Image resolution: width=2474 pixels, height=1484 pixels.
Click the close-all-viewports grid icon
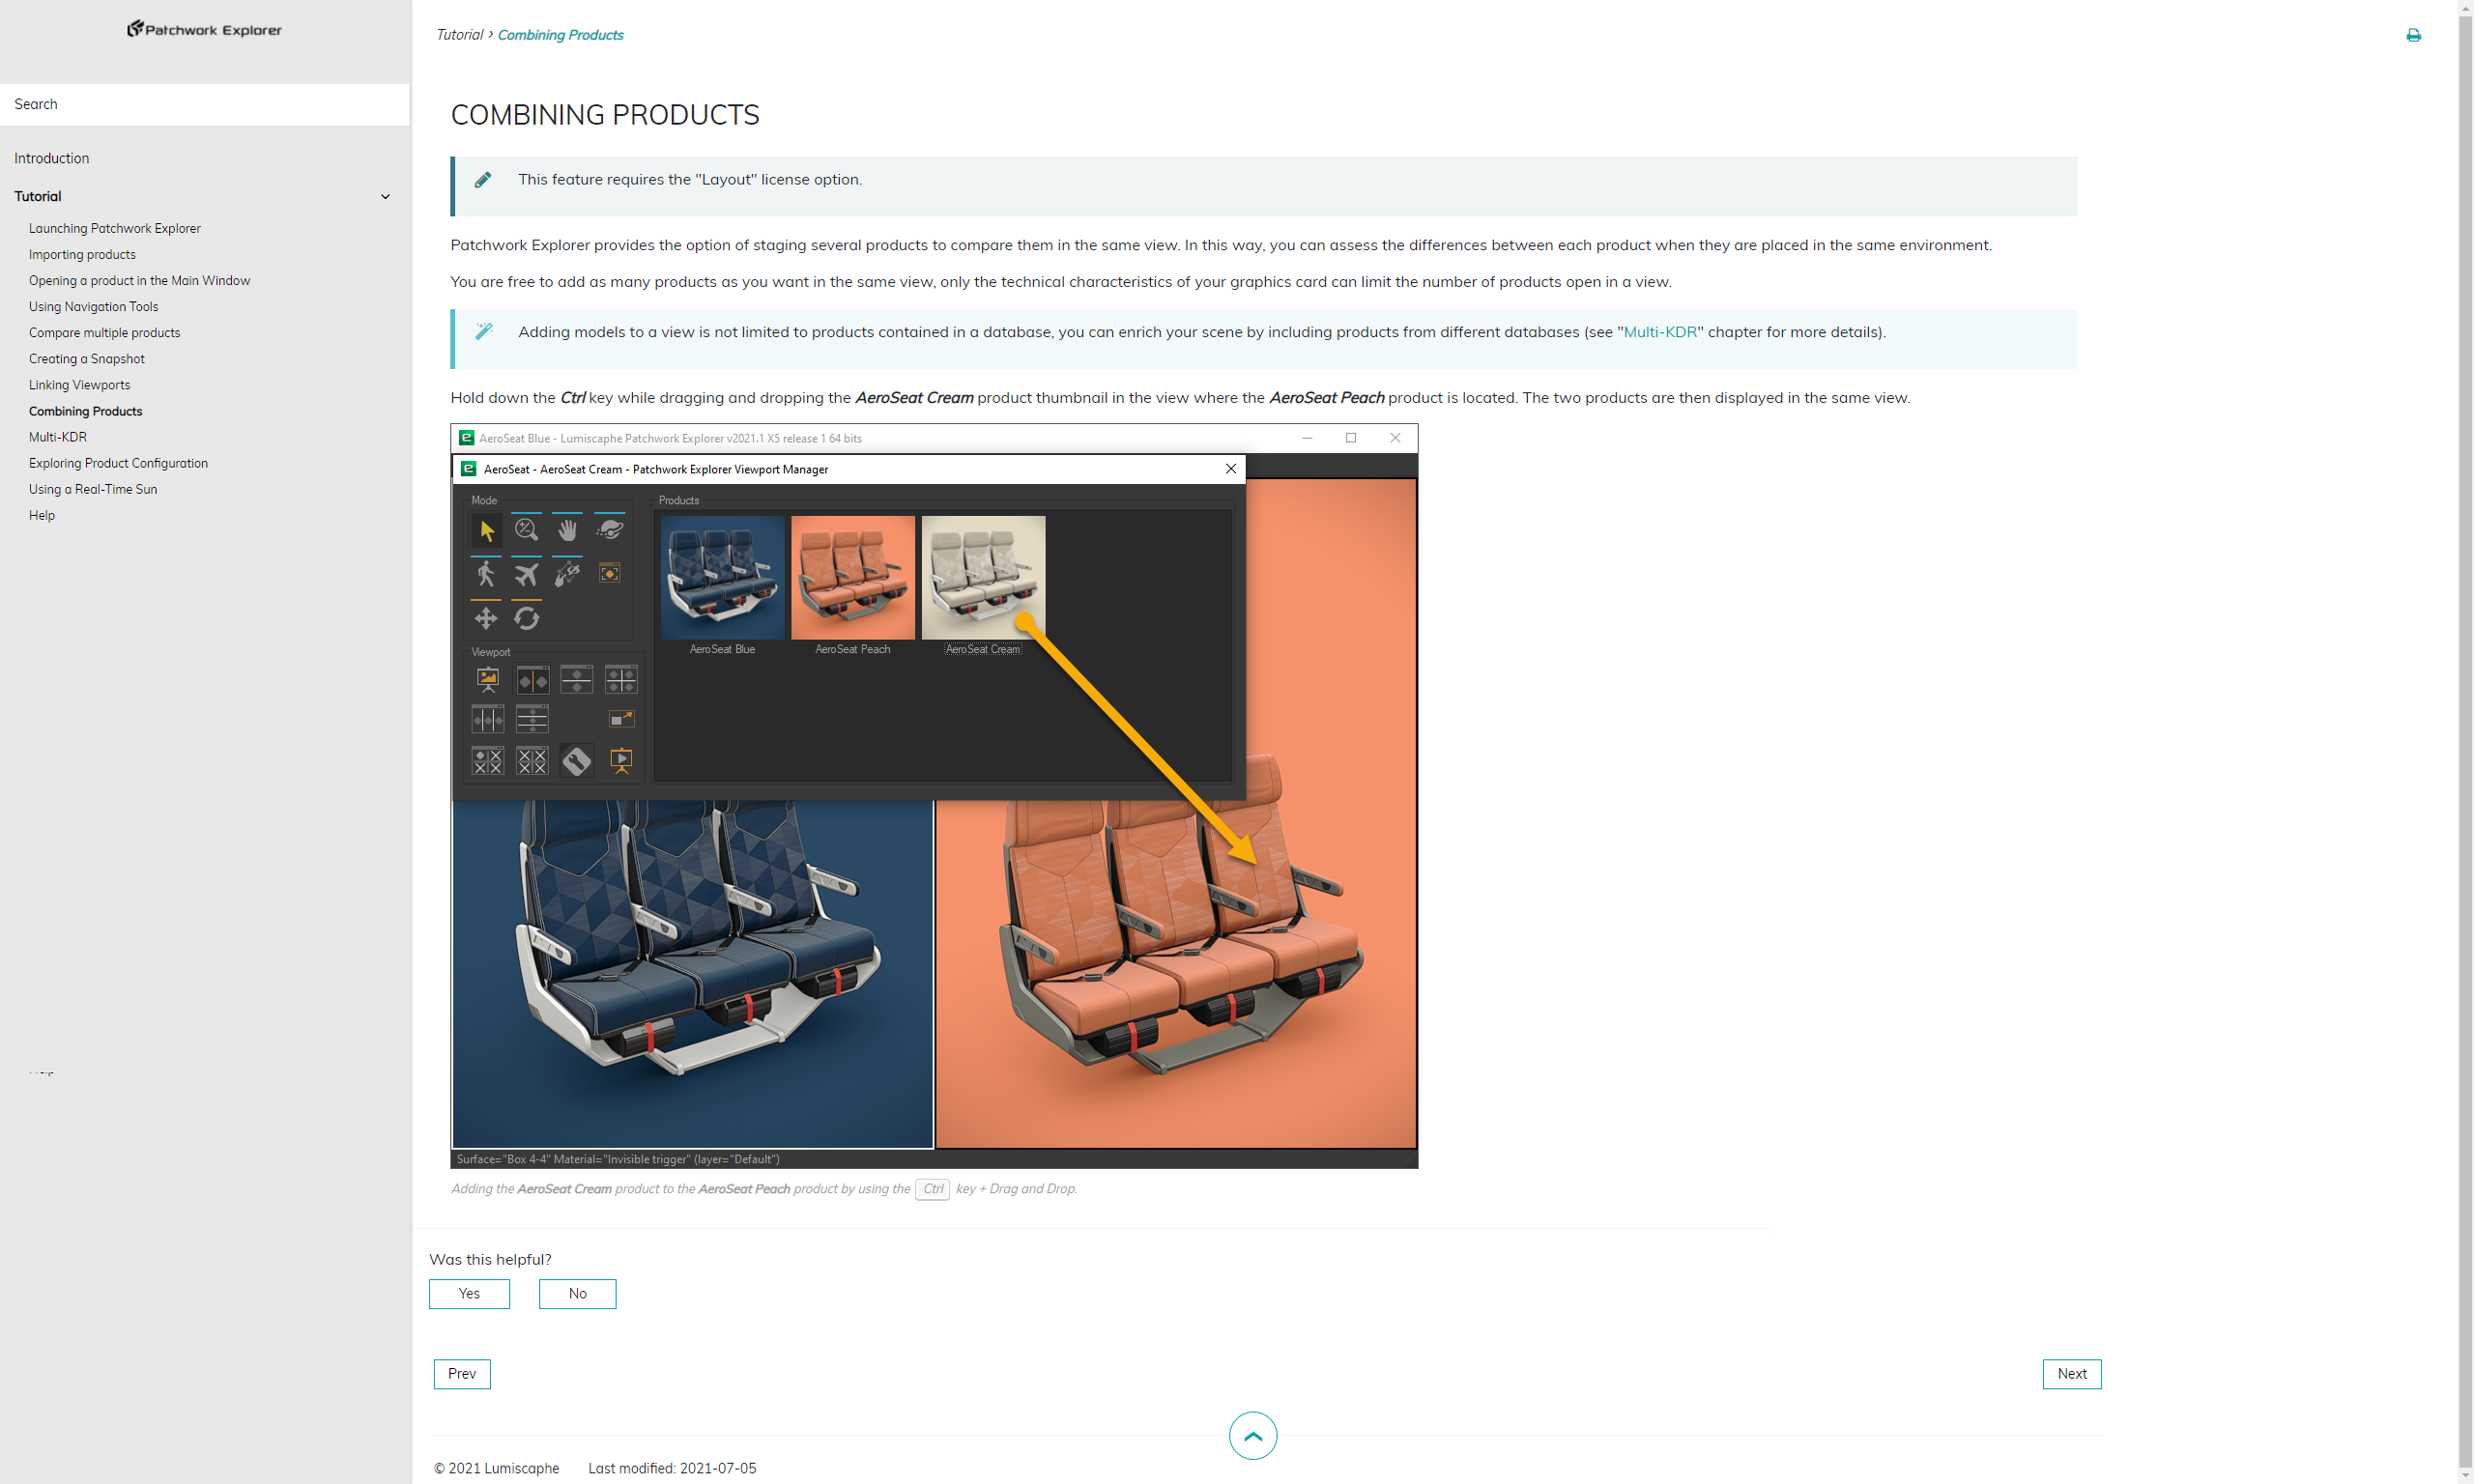(532, 761)
